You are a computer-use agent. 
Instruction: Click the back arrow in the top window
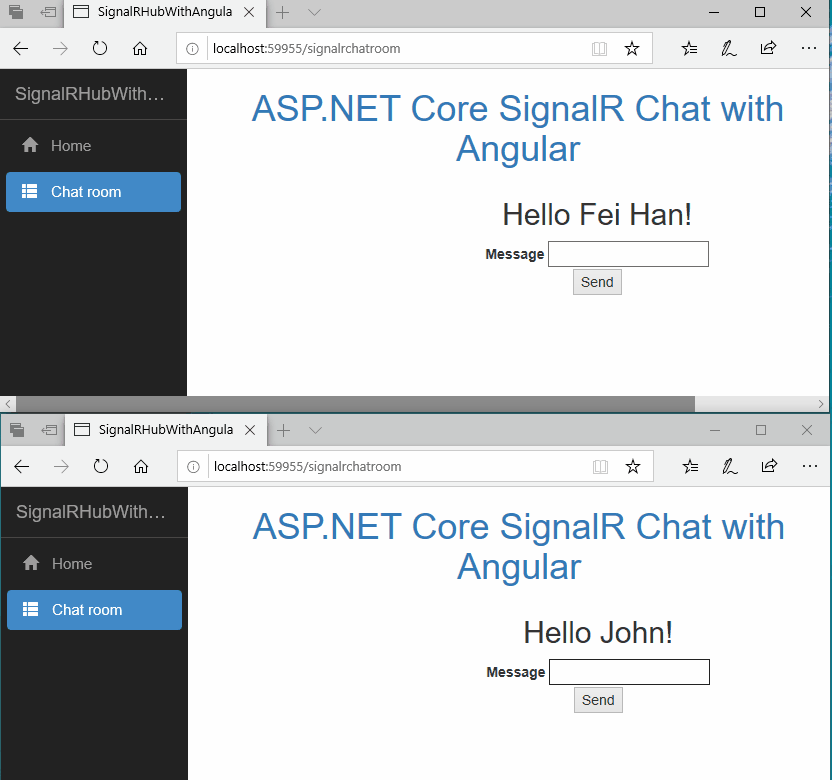pyautogui.click(x=20, y=47)
